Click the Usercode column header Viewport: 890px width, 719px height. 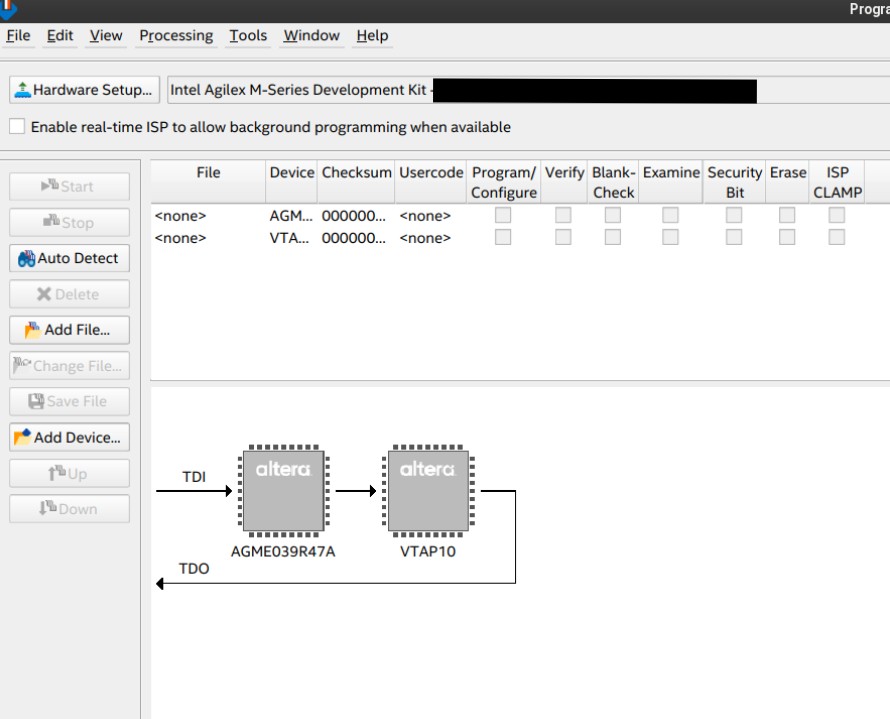point(431,173)
